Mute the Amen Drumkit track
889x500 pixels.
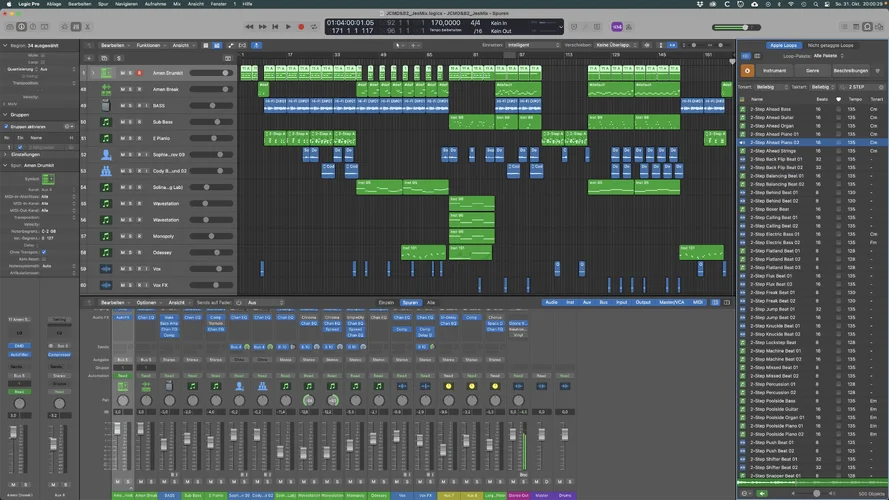(123, 73)
